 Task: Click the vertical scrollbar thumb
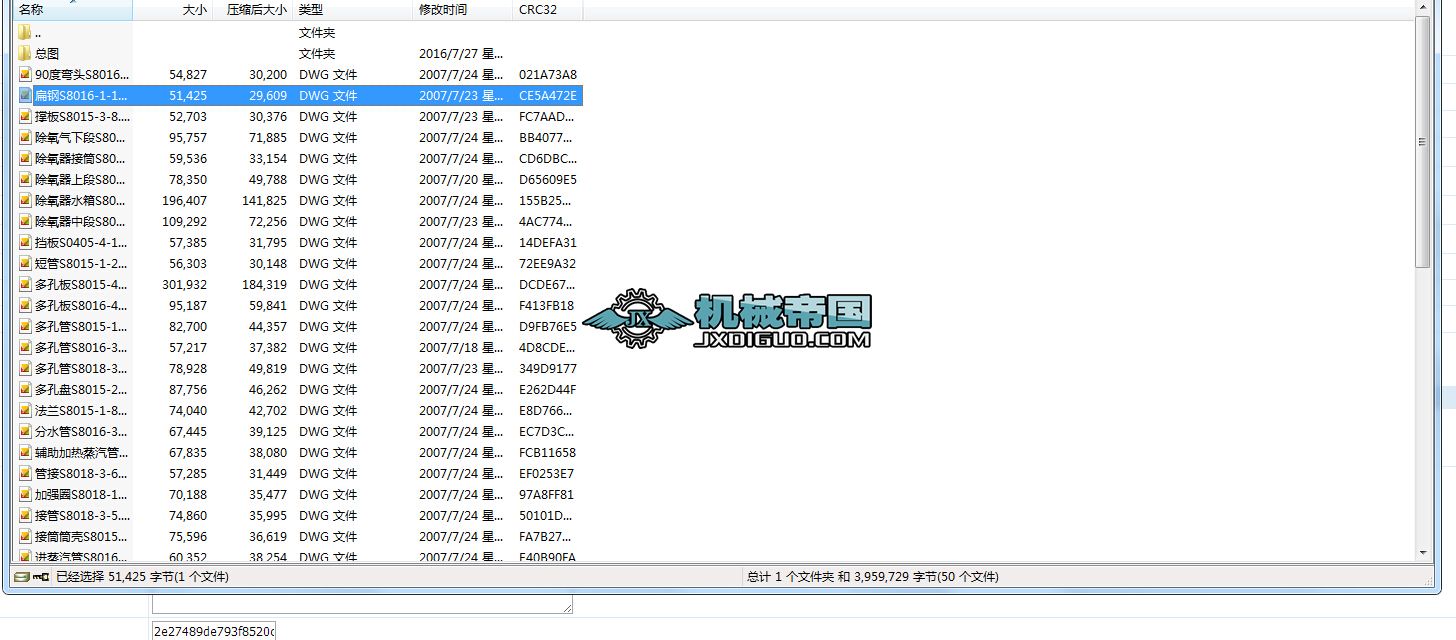(x=1422, y=142)
